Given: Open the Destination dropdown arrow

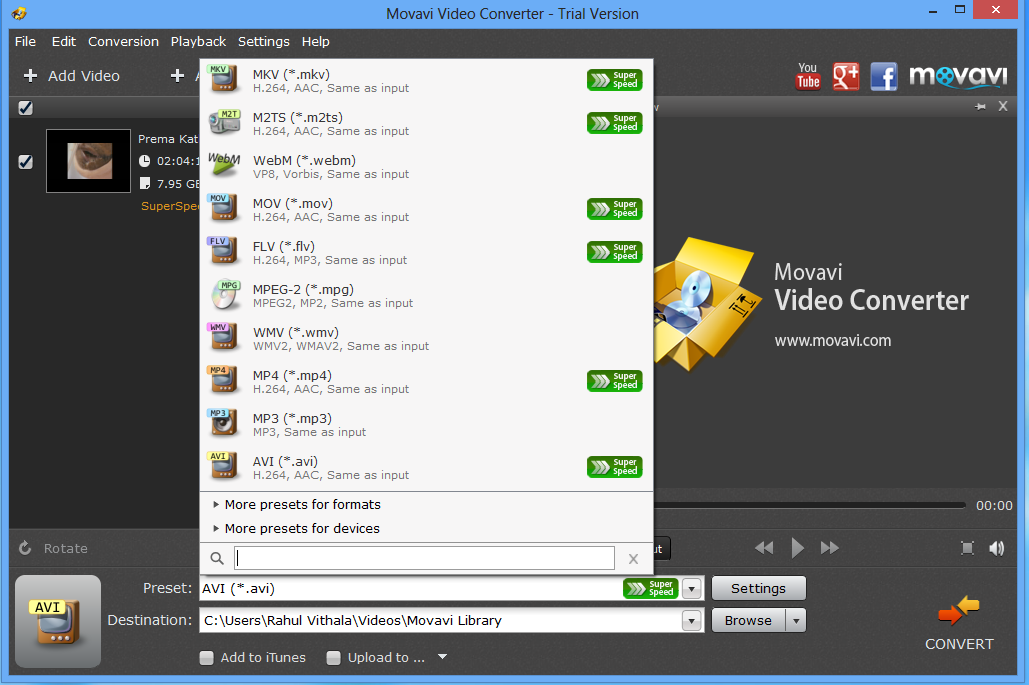Looking at the screenshot, I should 692,620.
